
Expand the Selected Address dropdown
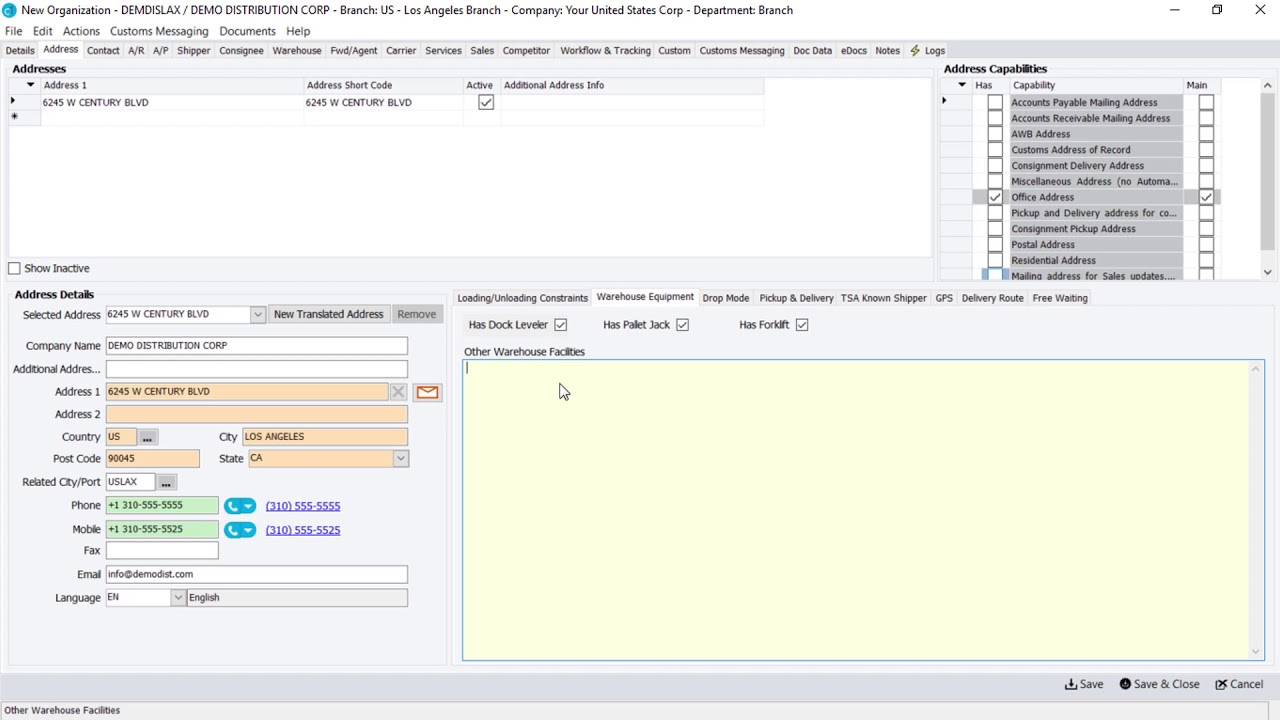click(x=257, y=314)
